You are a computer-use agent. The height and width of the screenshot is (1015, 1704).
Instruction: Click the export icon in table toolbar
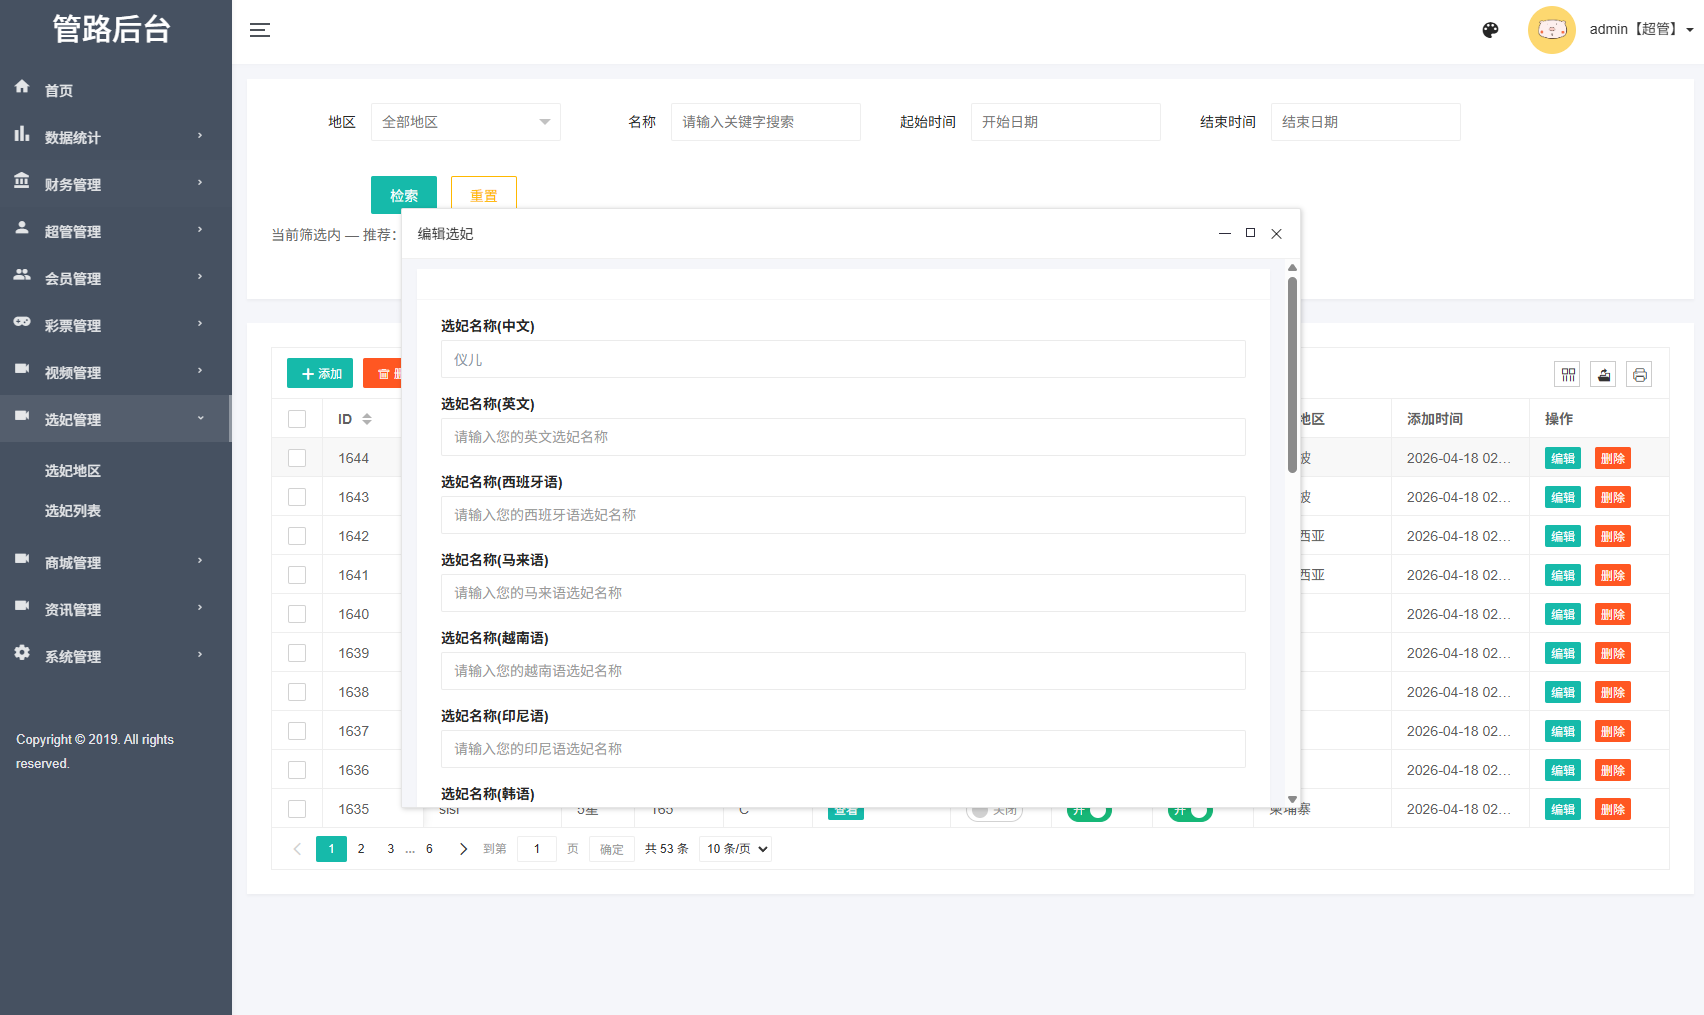1603,374
